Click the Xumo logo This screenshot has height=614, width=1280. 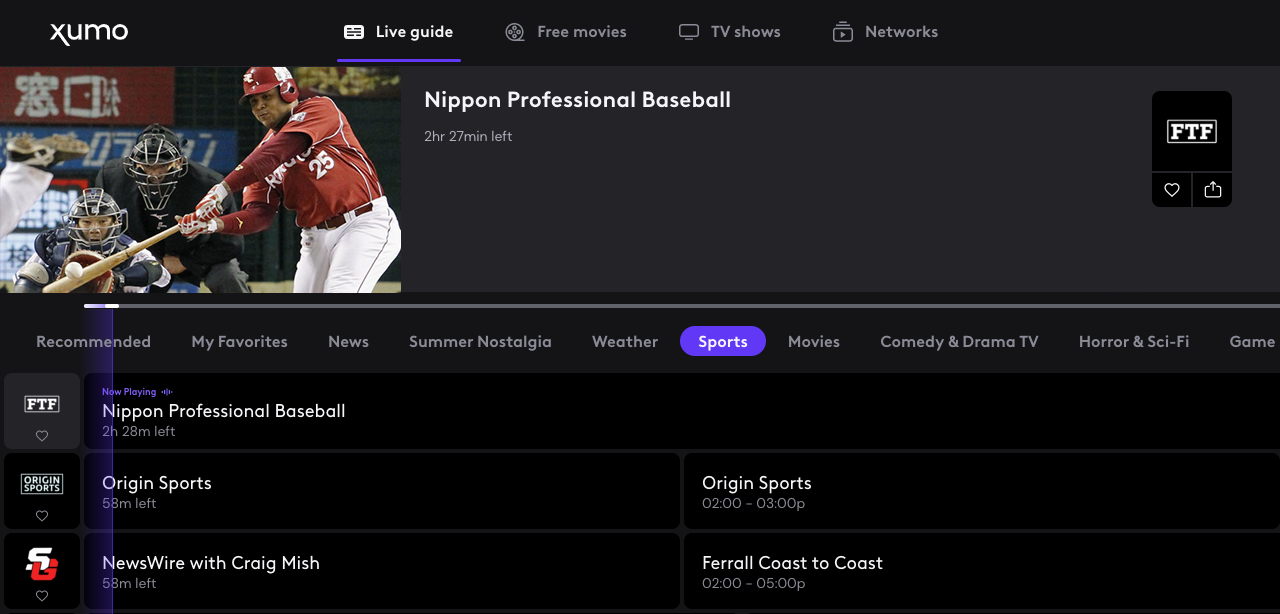pyautogui.click(x=89, y=33)
